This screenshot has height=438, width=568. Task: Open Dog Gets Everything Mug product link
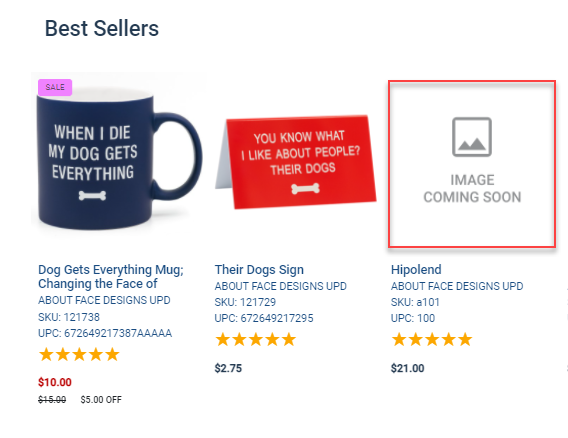click(111, 277)
